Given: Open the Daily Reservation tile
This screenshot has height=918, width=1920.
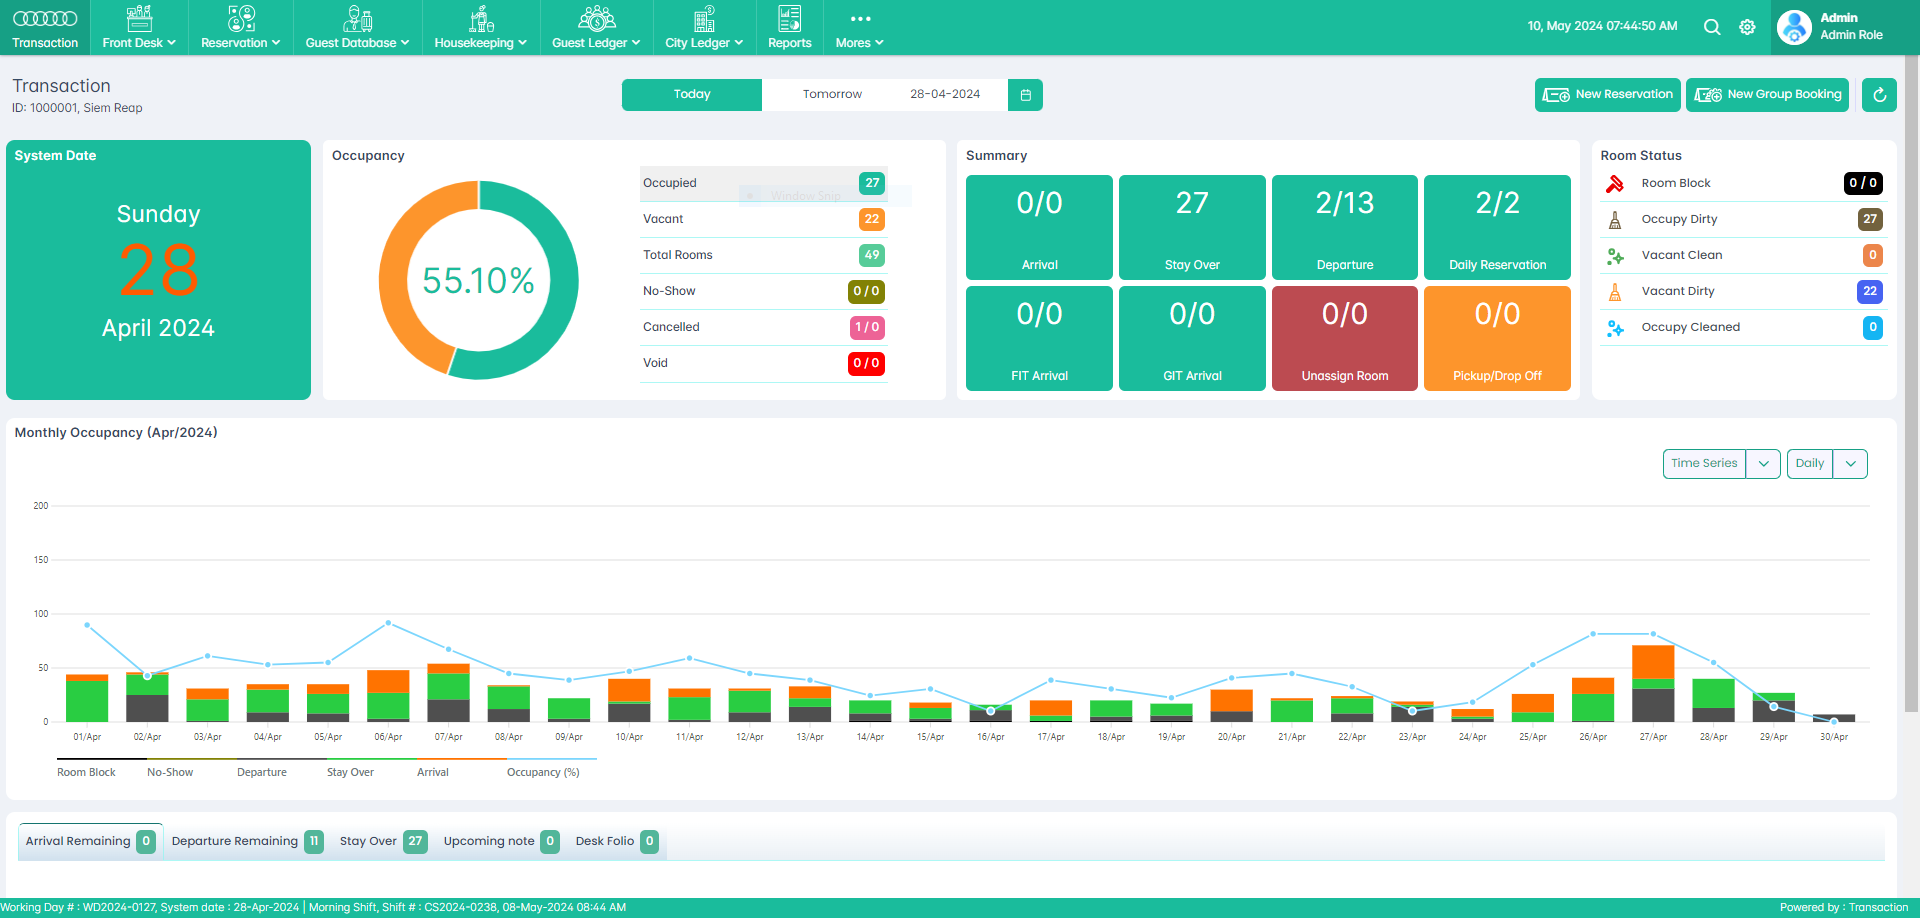Looking at the screenshot, I should pos(1497,227).
